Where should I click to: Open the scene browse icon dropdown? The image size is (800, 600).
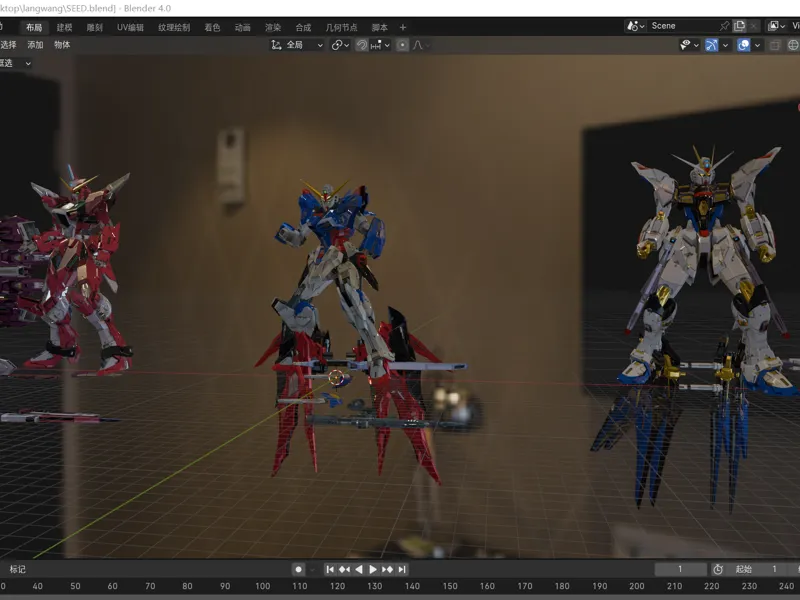636,26
